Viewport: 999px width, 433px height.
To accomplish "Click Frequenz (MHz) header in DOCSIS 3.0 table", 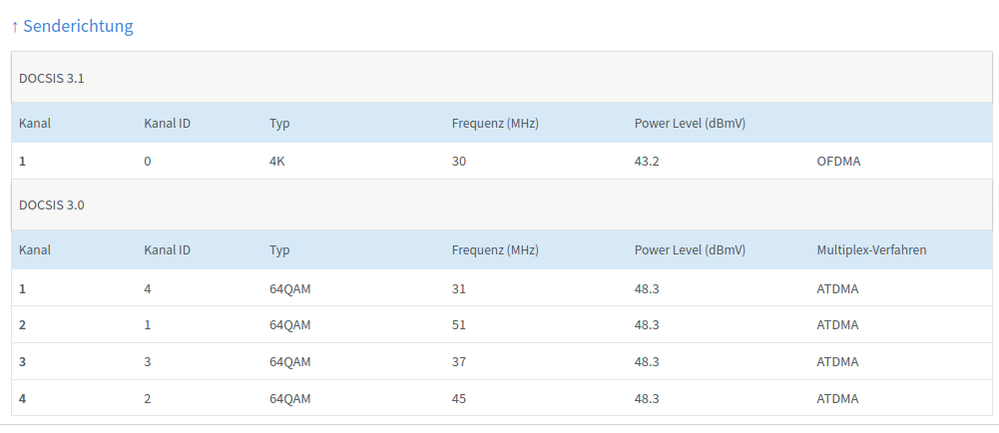I will point(494,250).
